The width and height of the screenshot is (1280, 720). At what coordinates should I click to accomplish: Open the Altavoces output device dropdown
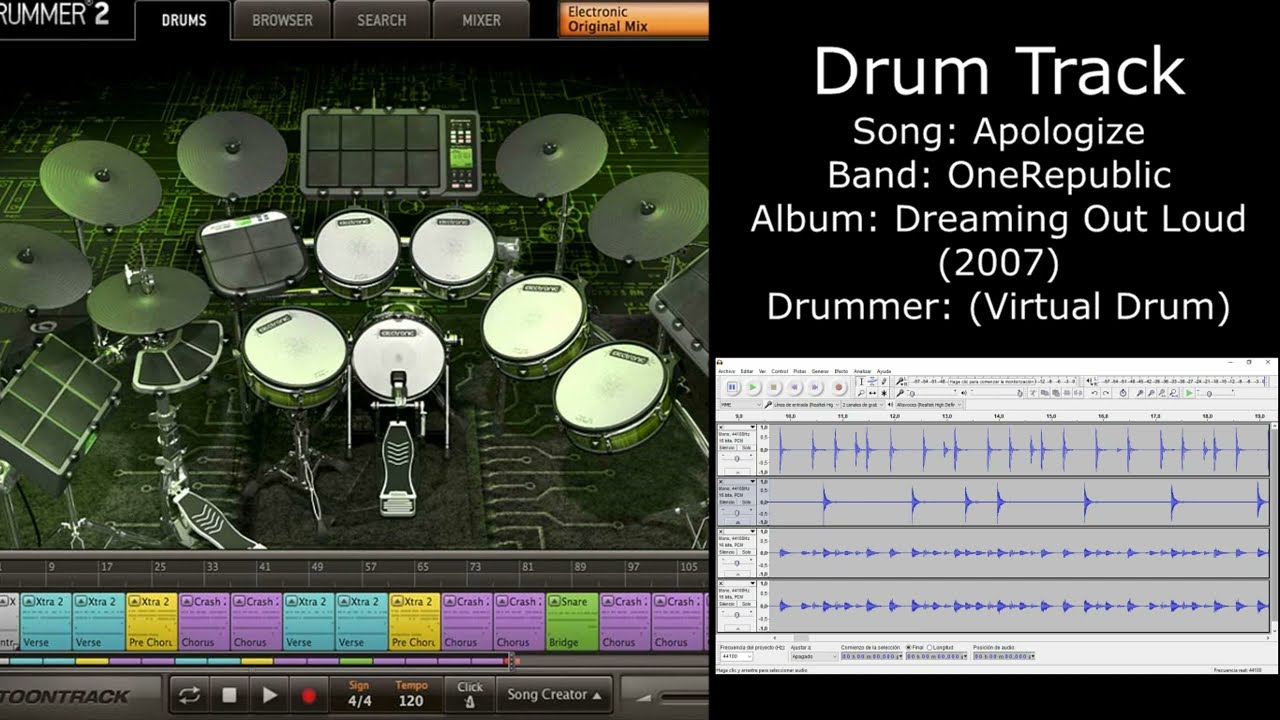[x=929, y=405]
